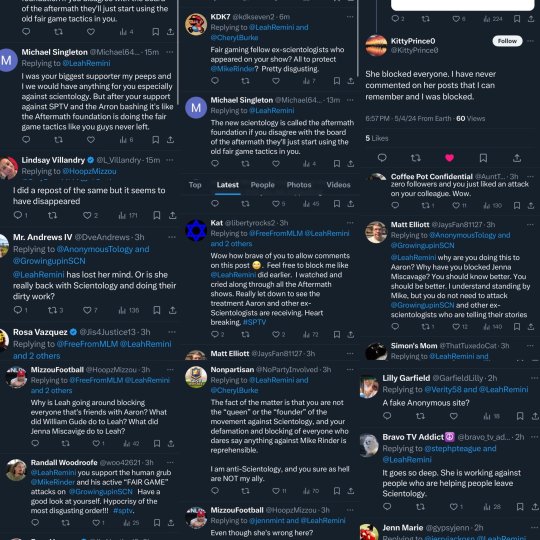
Task: Switch to the Top tab
Action: point(195,185)
